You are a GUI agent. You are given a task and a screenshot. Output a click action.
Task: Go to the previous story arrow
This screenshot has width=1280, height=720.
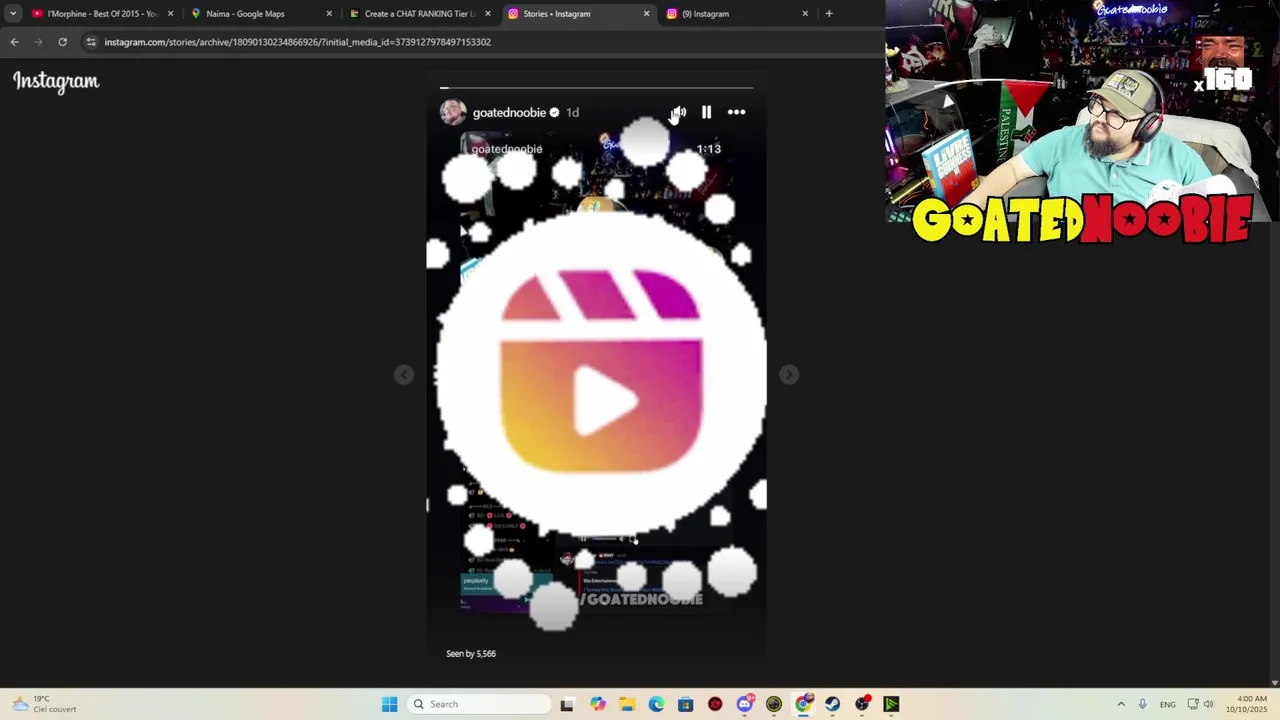click(x=404, y=374)
